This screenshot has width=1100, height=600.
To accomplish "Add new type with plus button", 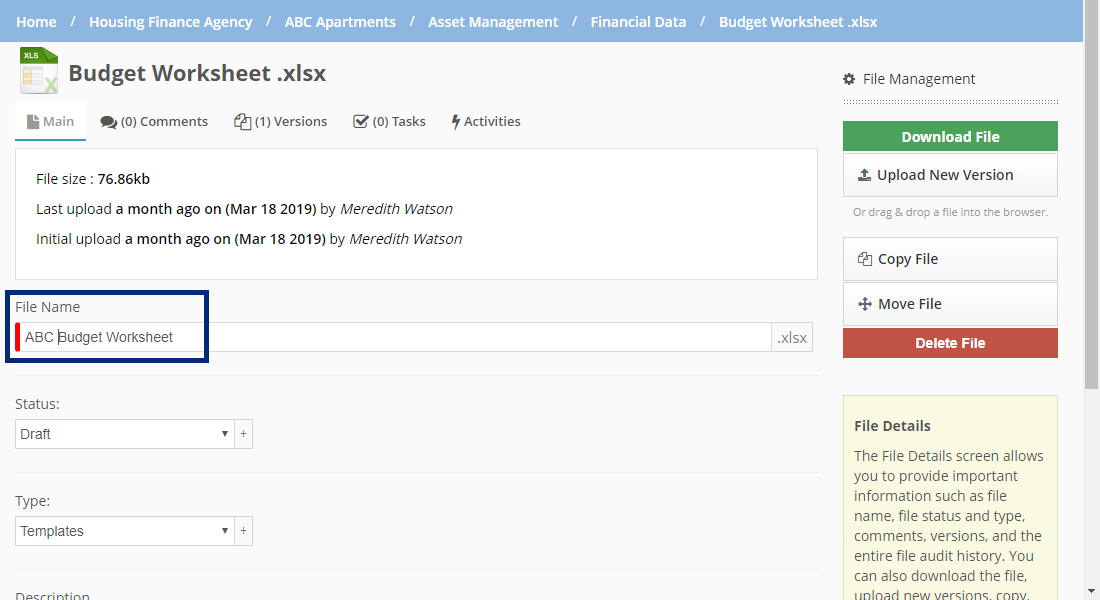I will (243, 531).
